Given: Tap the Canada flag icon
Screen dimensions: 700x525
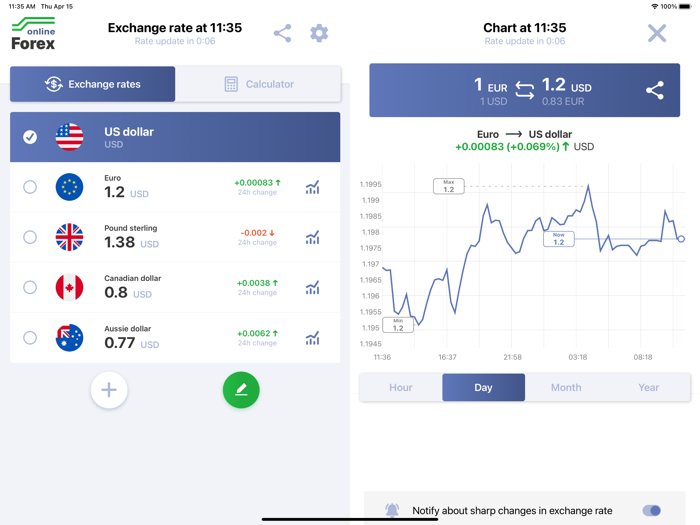Looking at the screenshot, I should point(69,287).
